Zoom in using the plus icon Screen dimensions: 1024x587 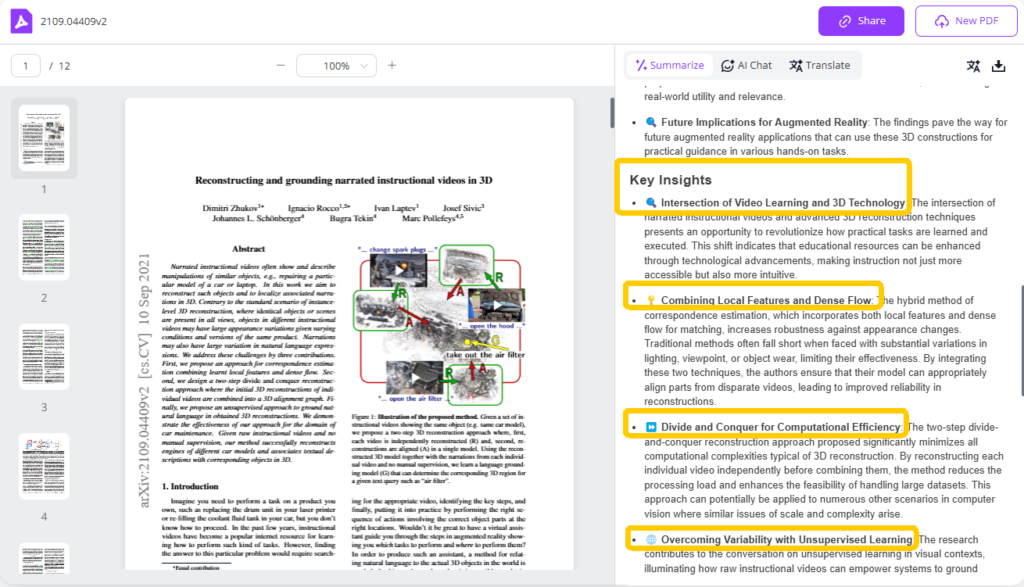[x=391, y=65]
